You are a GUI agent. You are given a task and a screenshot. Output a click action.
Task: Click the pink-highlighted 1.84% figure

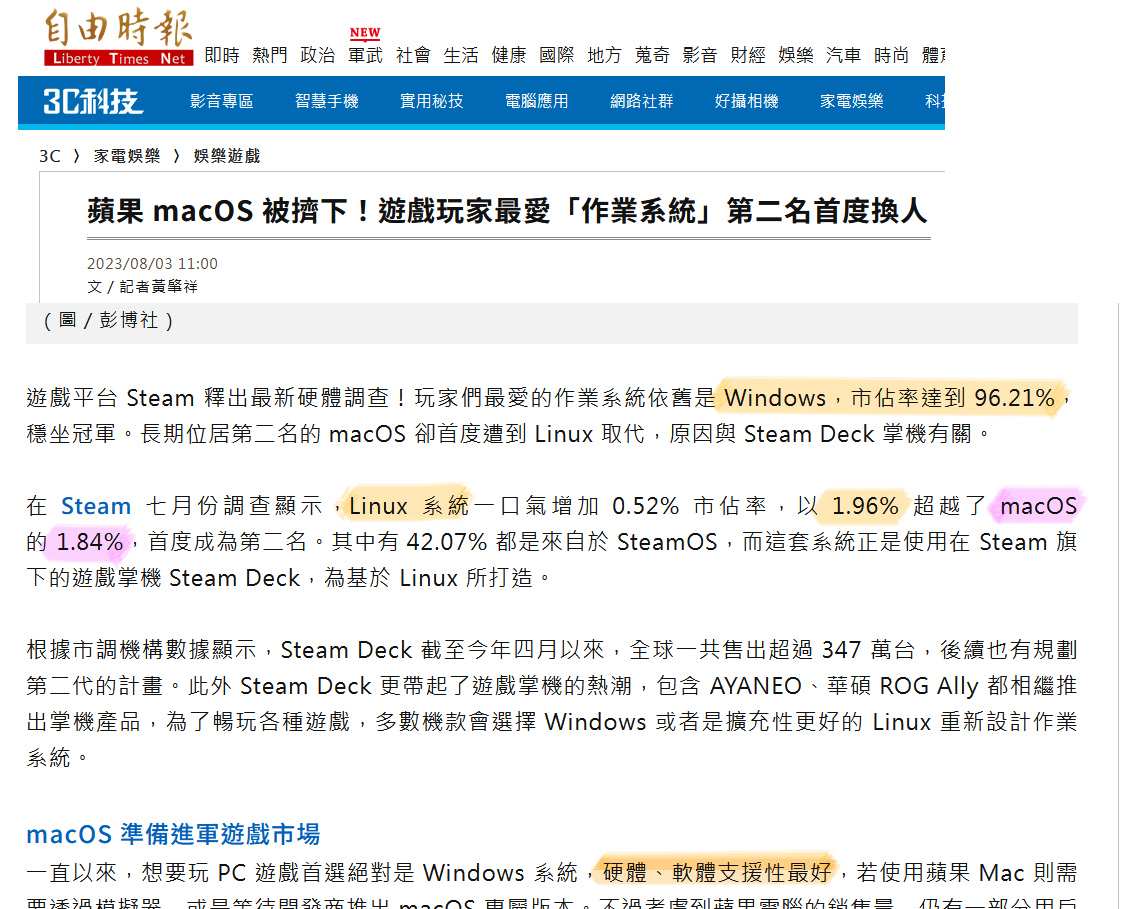90,542
